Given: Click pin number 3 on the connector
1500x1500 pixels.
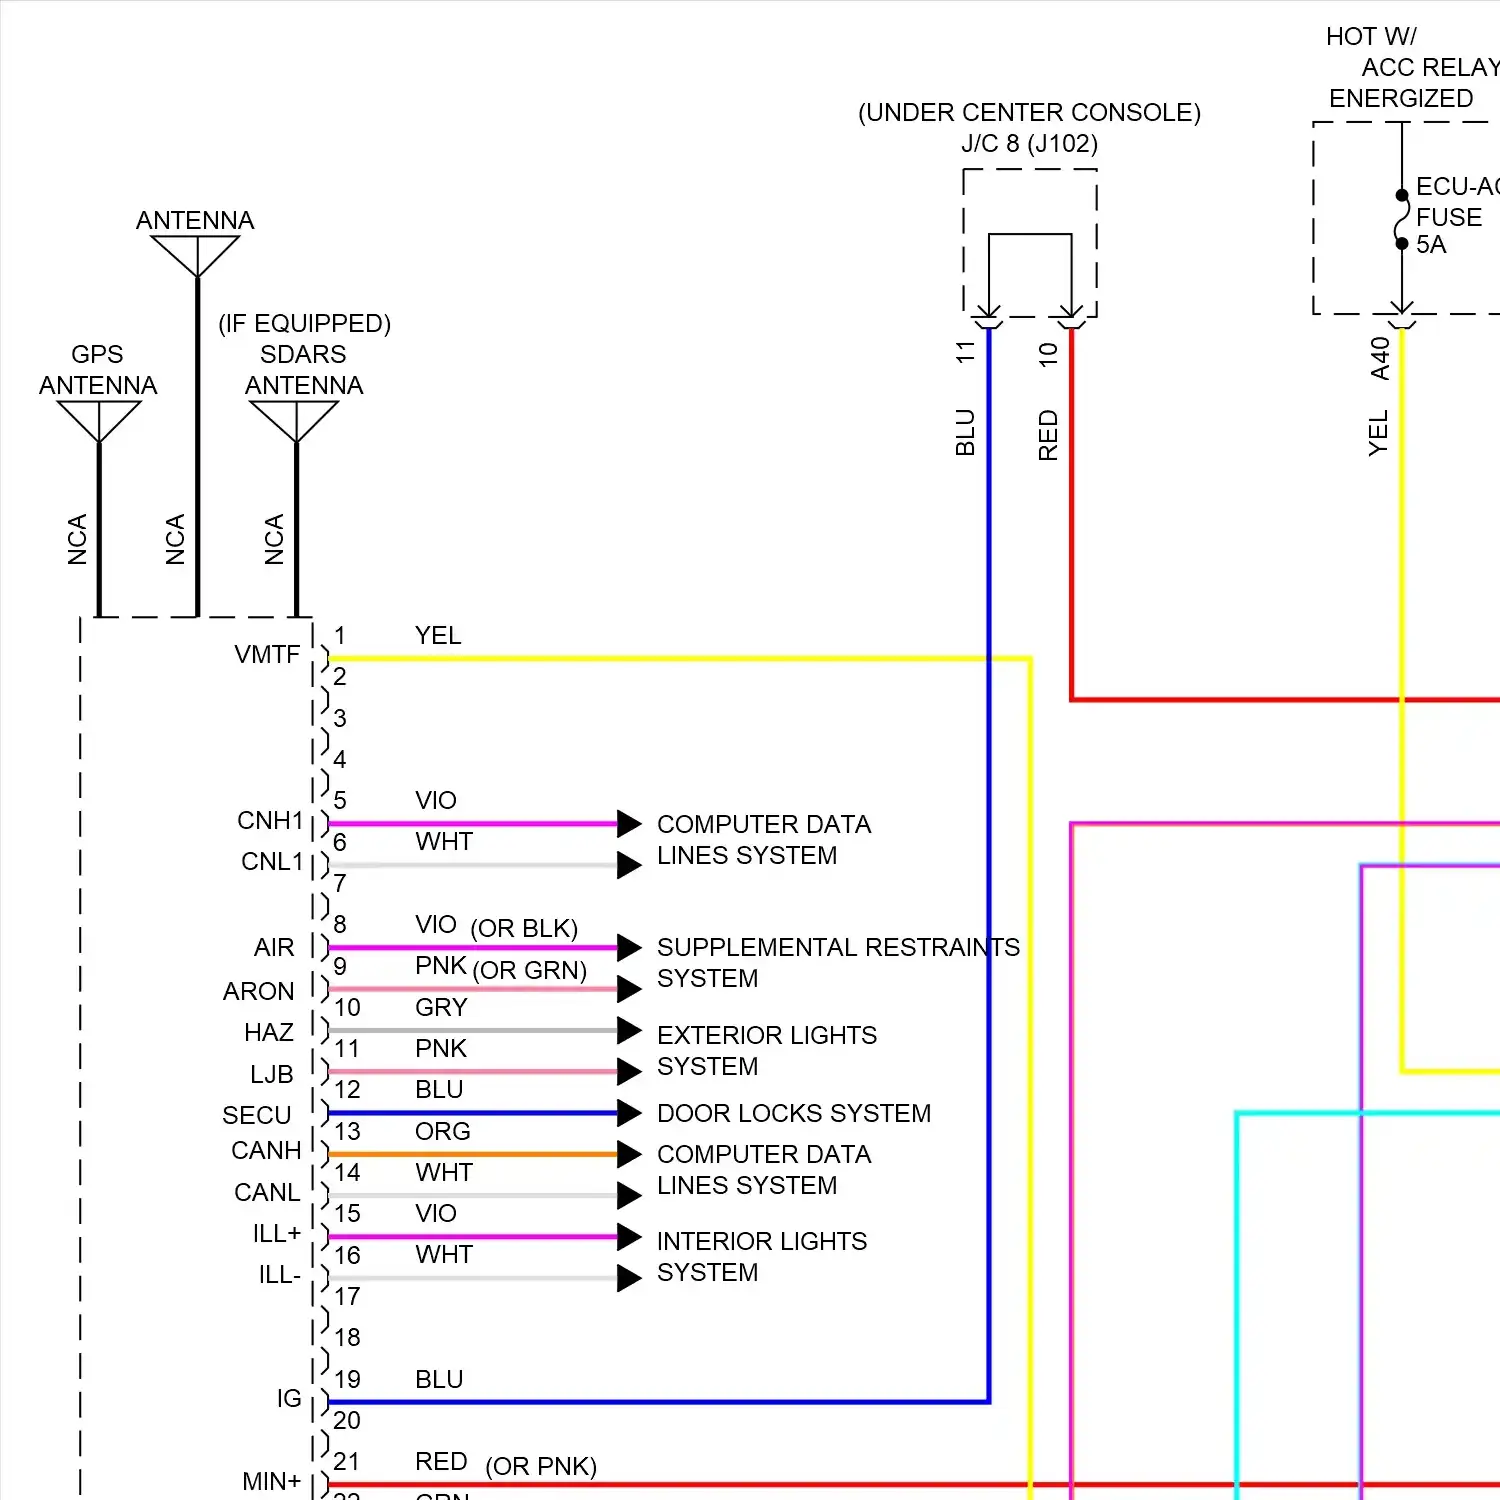Looking at the screenshot, I should click(340, 718).
